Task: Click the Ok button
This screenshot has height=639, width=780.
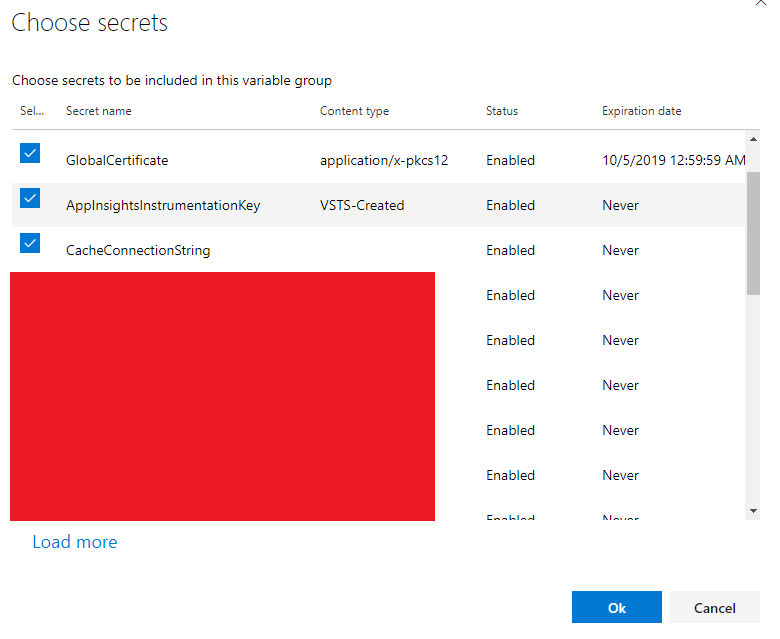Action: (x=616, y=607)
